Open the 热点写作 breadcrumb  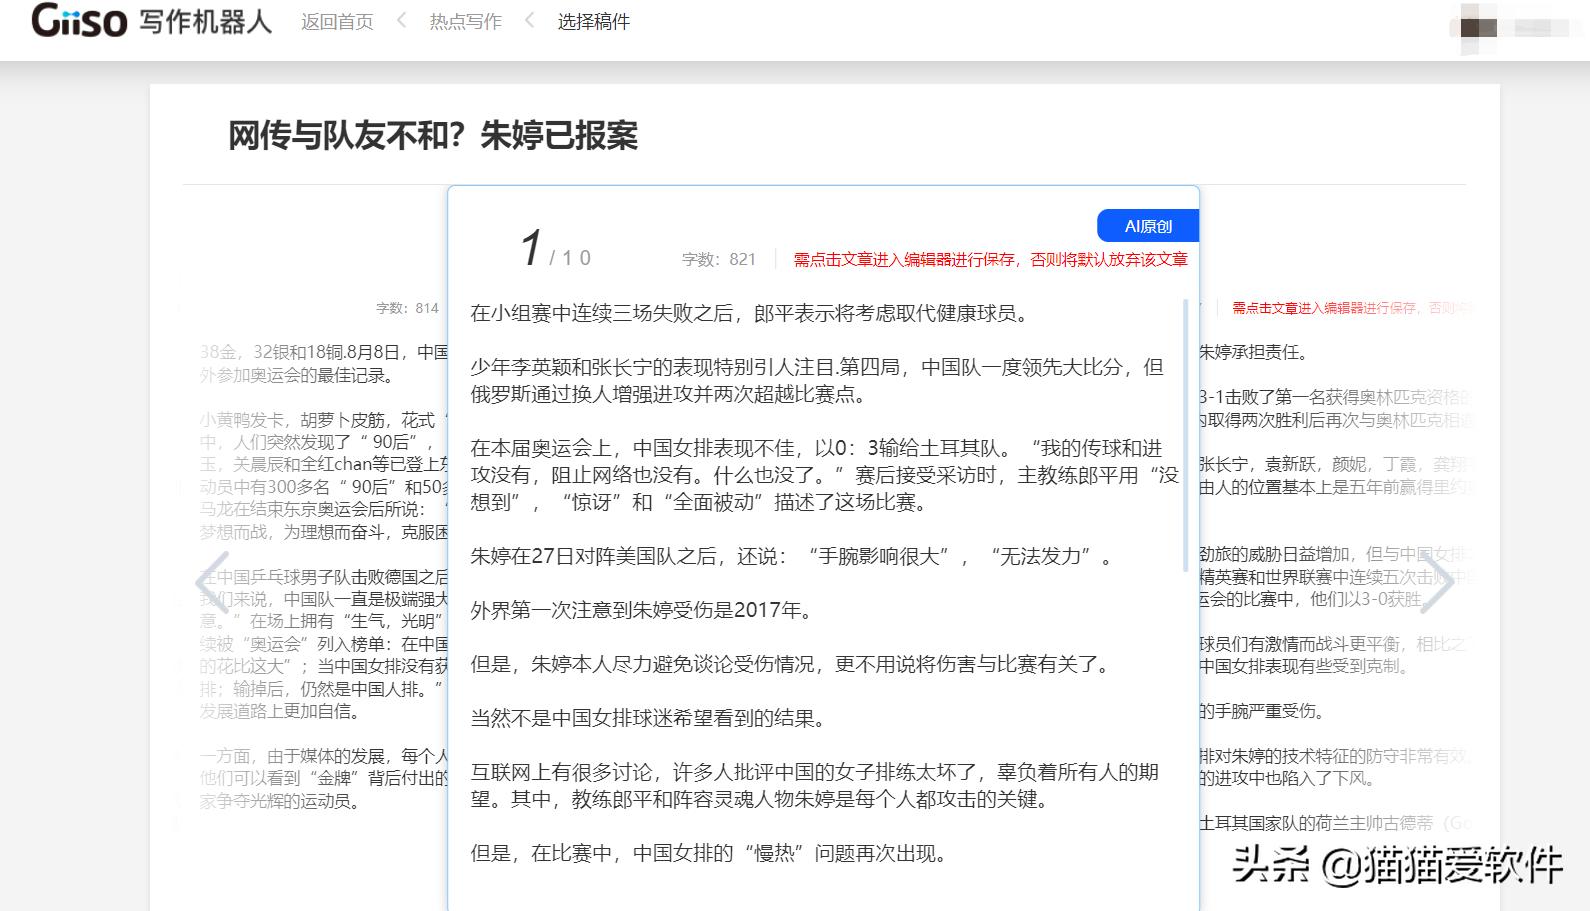pos(465,21)
